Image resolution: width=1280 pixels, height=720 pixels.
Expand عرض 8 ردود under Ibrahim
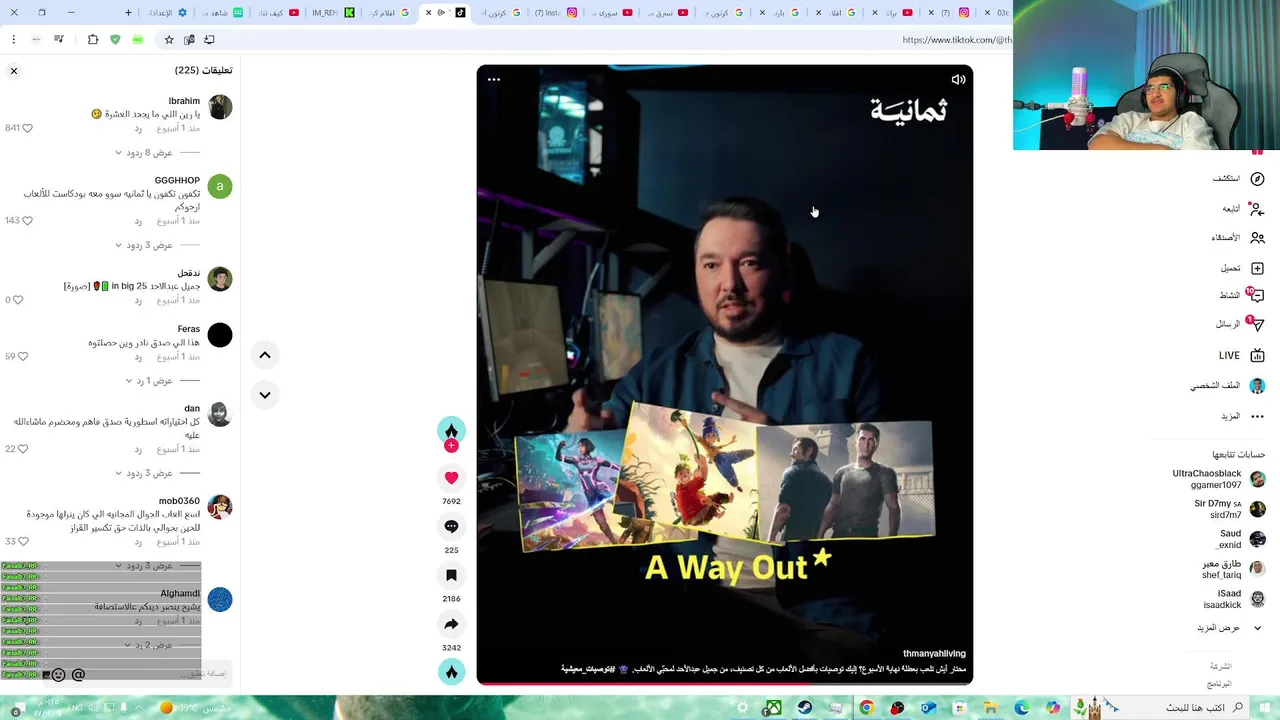(144, 153)
